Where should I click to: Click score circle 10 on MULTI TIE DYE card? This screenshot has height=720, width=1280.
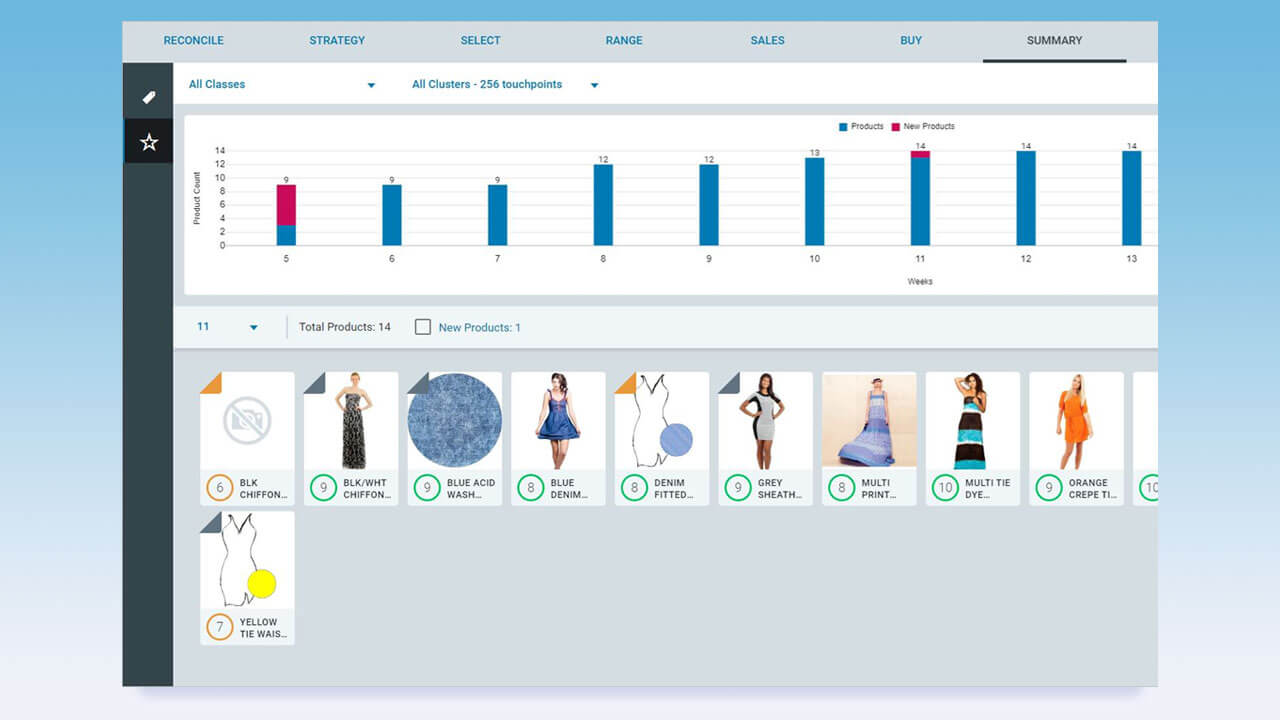coord(944,488)
